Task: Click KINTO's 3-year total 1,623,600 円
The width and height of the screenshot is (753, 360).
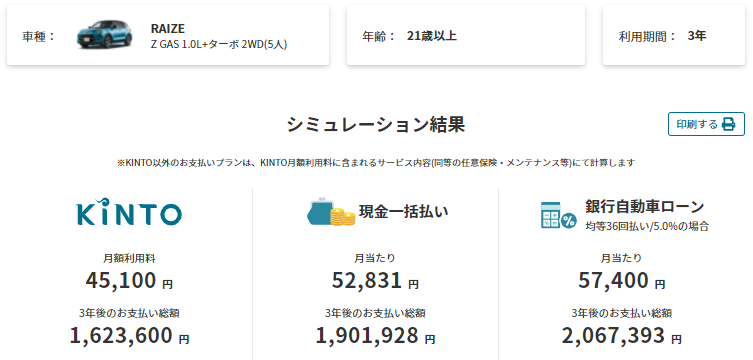Action: pyautogui.click(x=129, y=336)
